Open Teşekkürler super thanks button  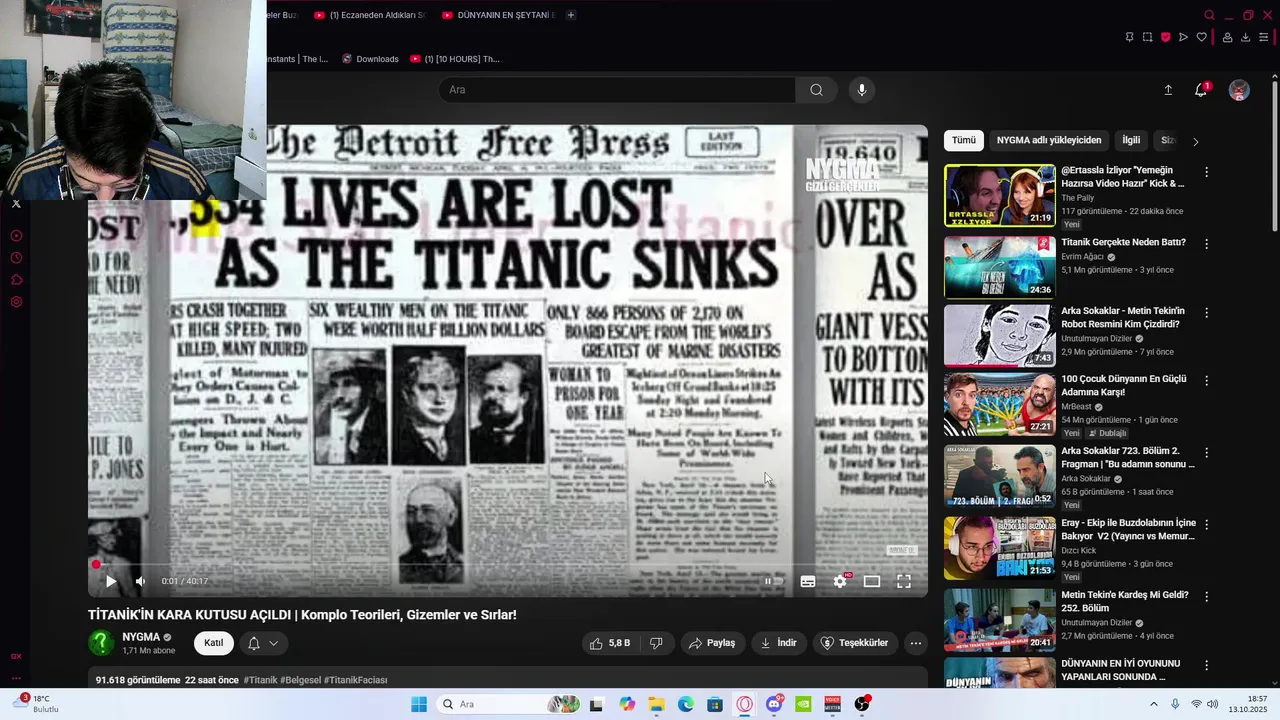point(854,643)
